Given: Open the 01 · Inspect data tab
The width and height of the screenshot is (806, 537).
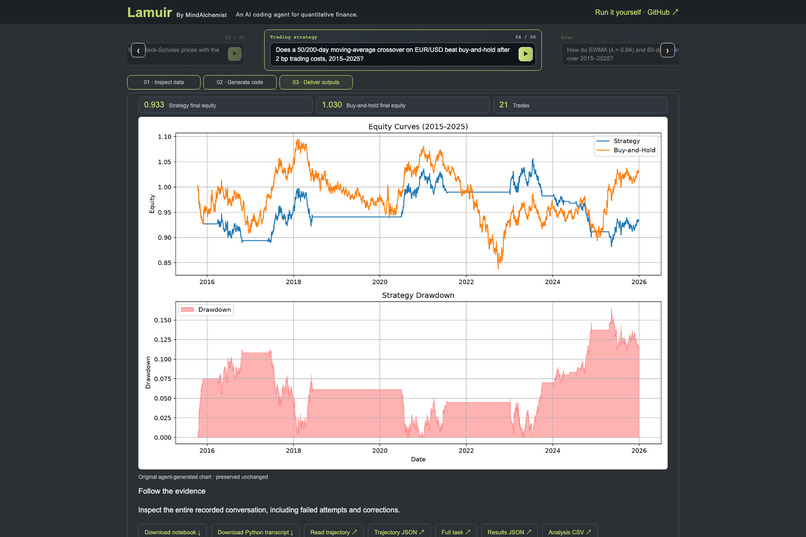Looking at the screenshot, I should tap(163, 82).
